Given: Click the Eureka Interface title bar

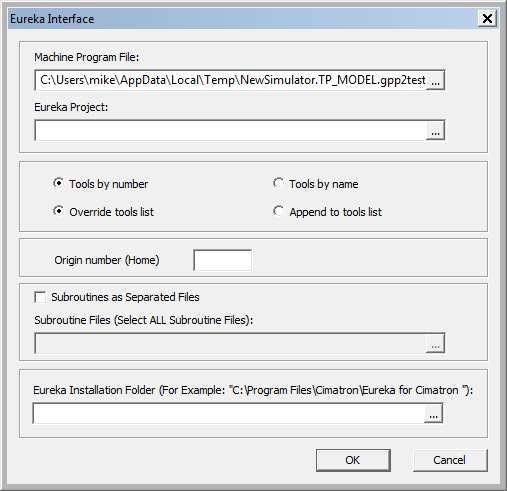Looking at the screenshot, I should pos(243,19).
